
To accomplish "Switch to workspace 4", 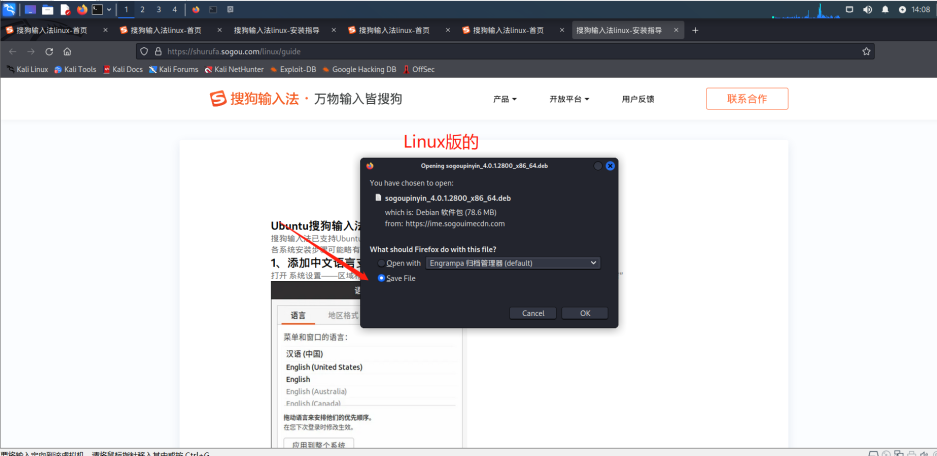I will [174, 10].
